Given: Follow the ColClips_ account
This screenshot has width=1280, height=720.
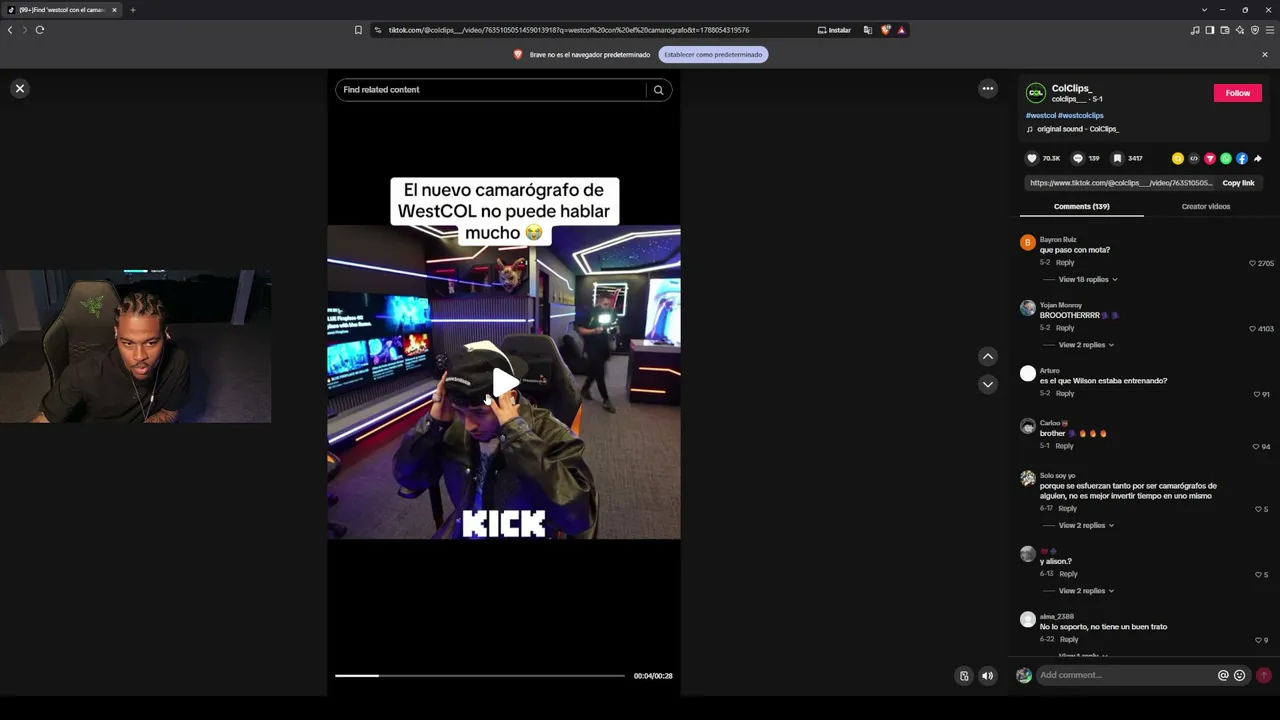Looking at the screenshot, I should pos(1238,93).
